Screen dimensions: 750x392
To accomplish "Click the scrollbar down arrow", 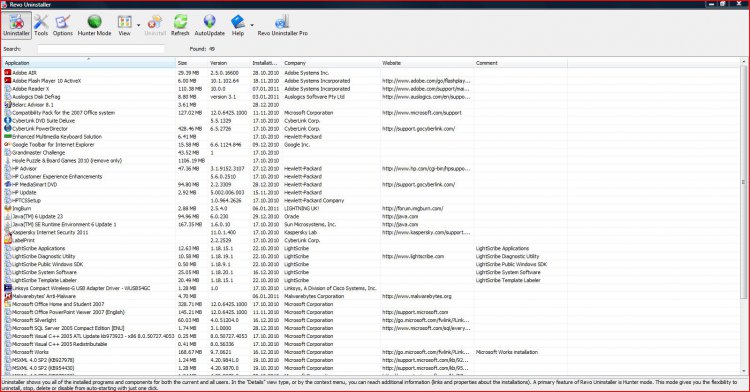I will coord(744,371).
